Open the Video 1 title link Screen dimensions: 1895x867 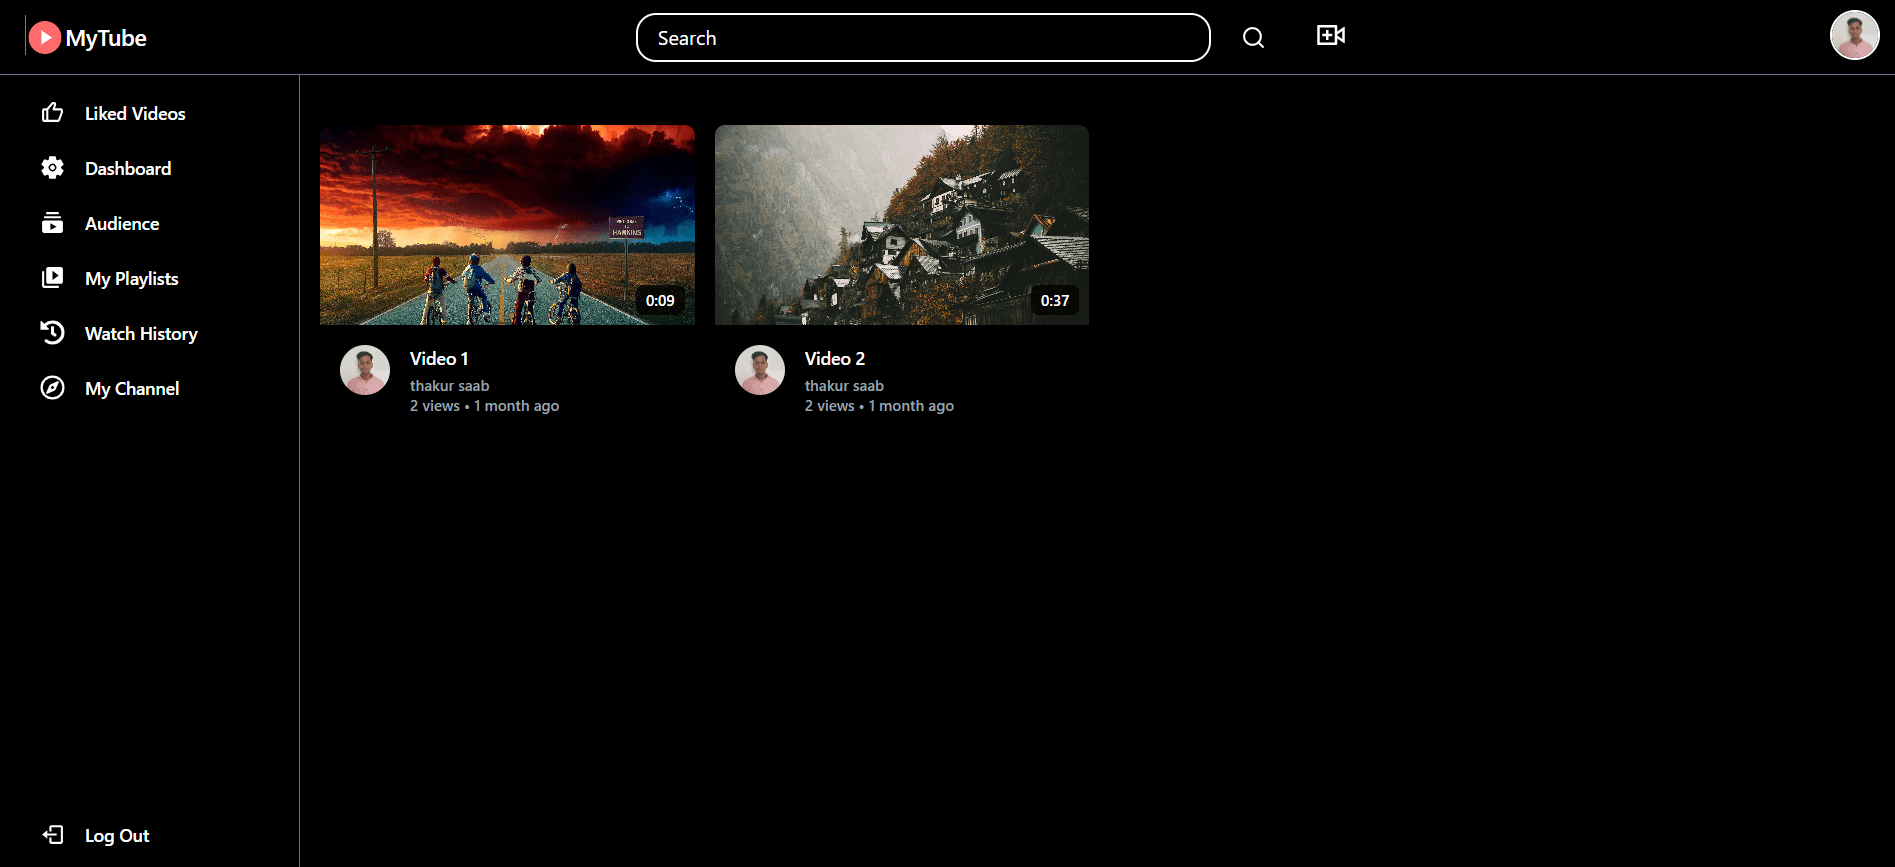tap(439, 359)
